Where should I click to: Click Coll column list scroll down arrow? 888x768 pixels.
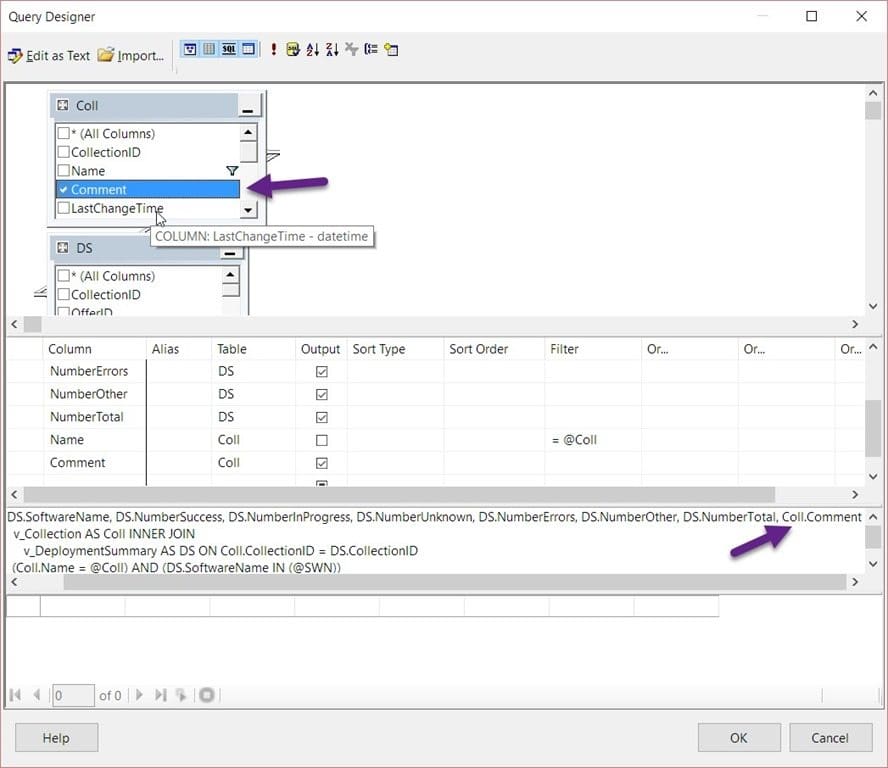(248, 210)
